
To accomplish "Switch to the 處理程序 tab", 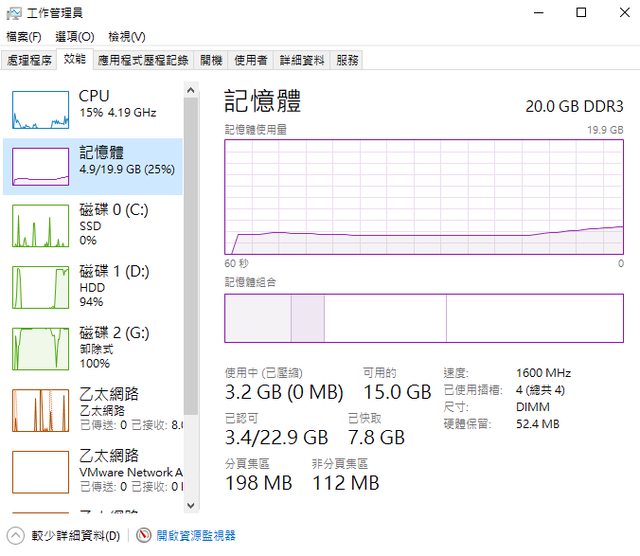I will tap(29, 60).
